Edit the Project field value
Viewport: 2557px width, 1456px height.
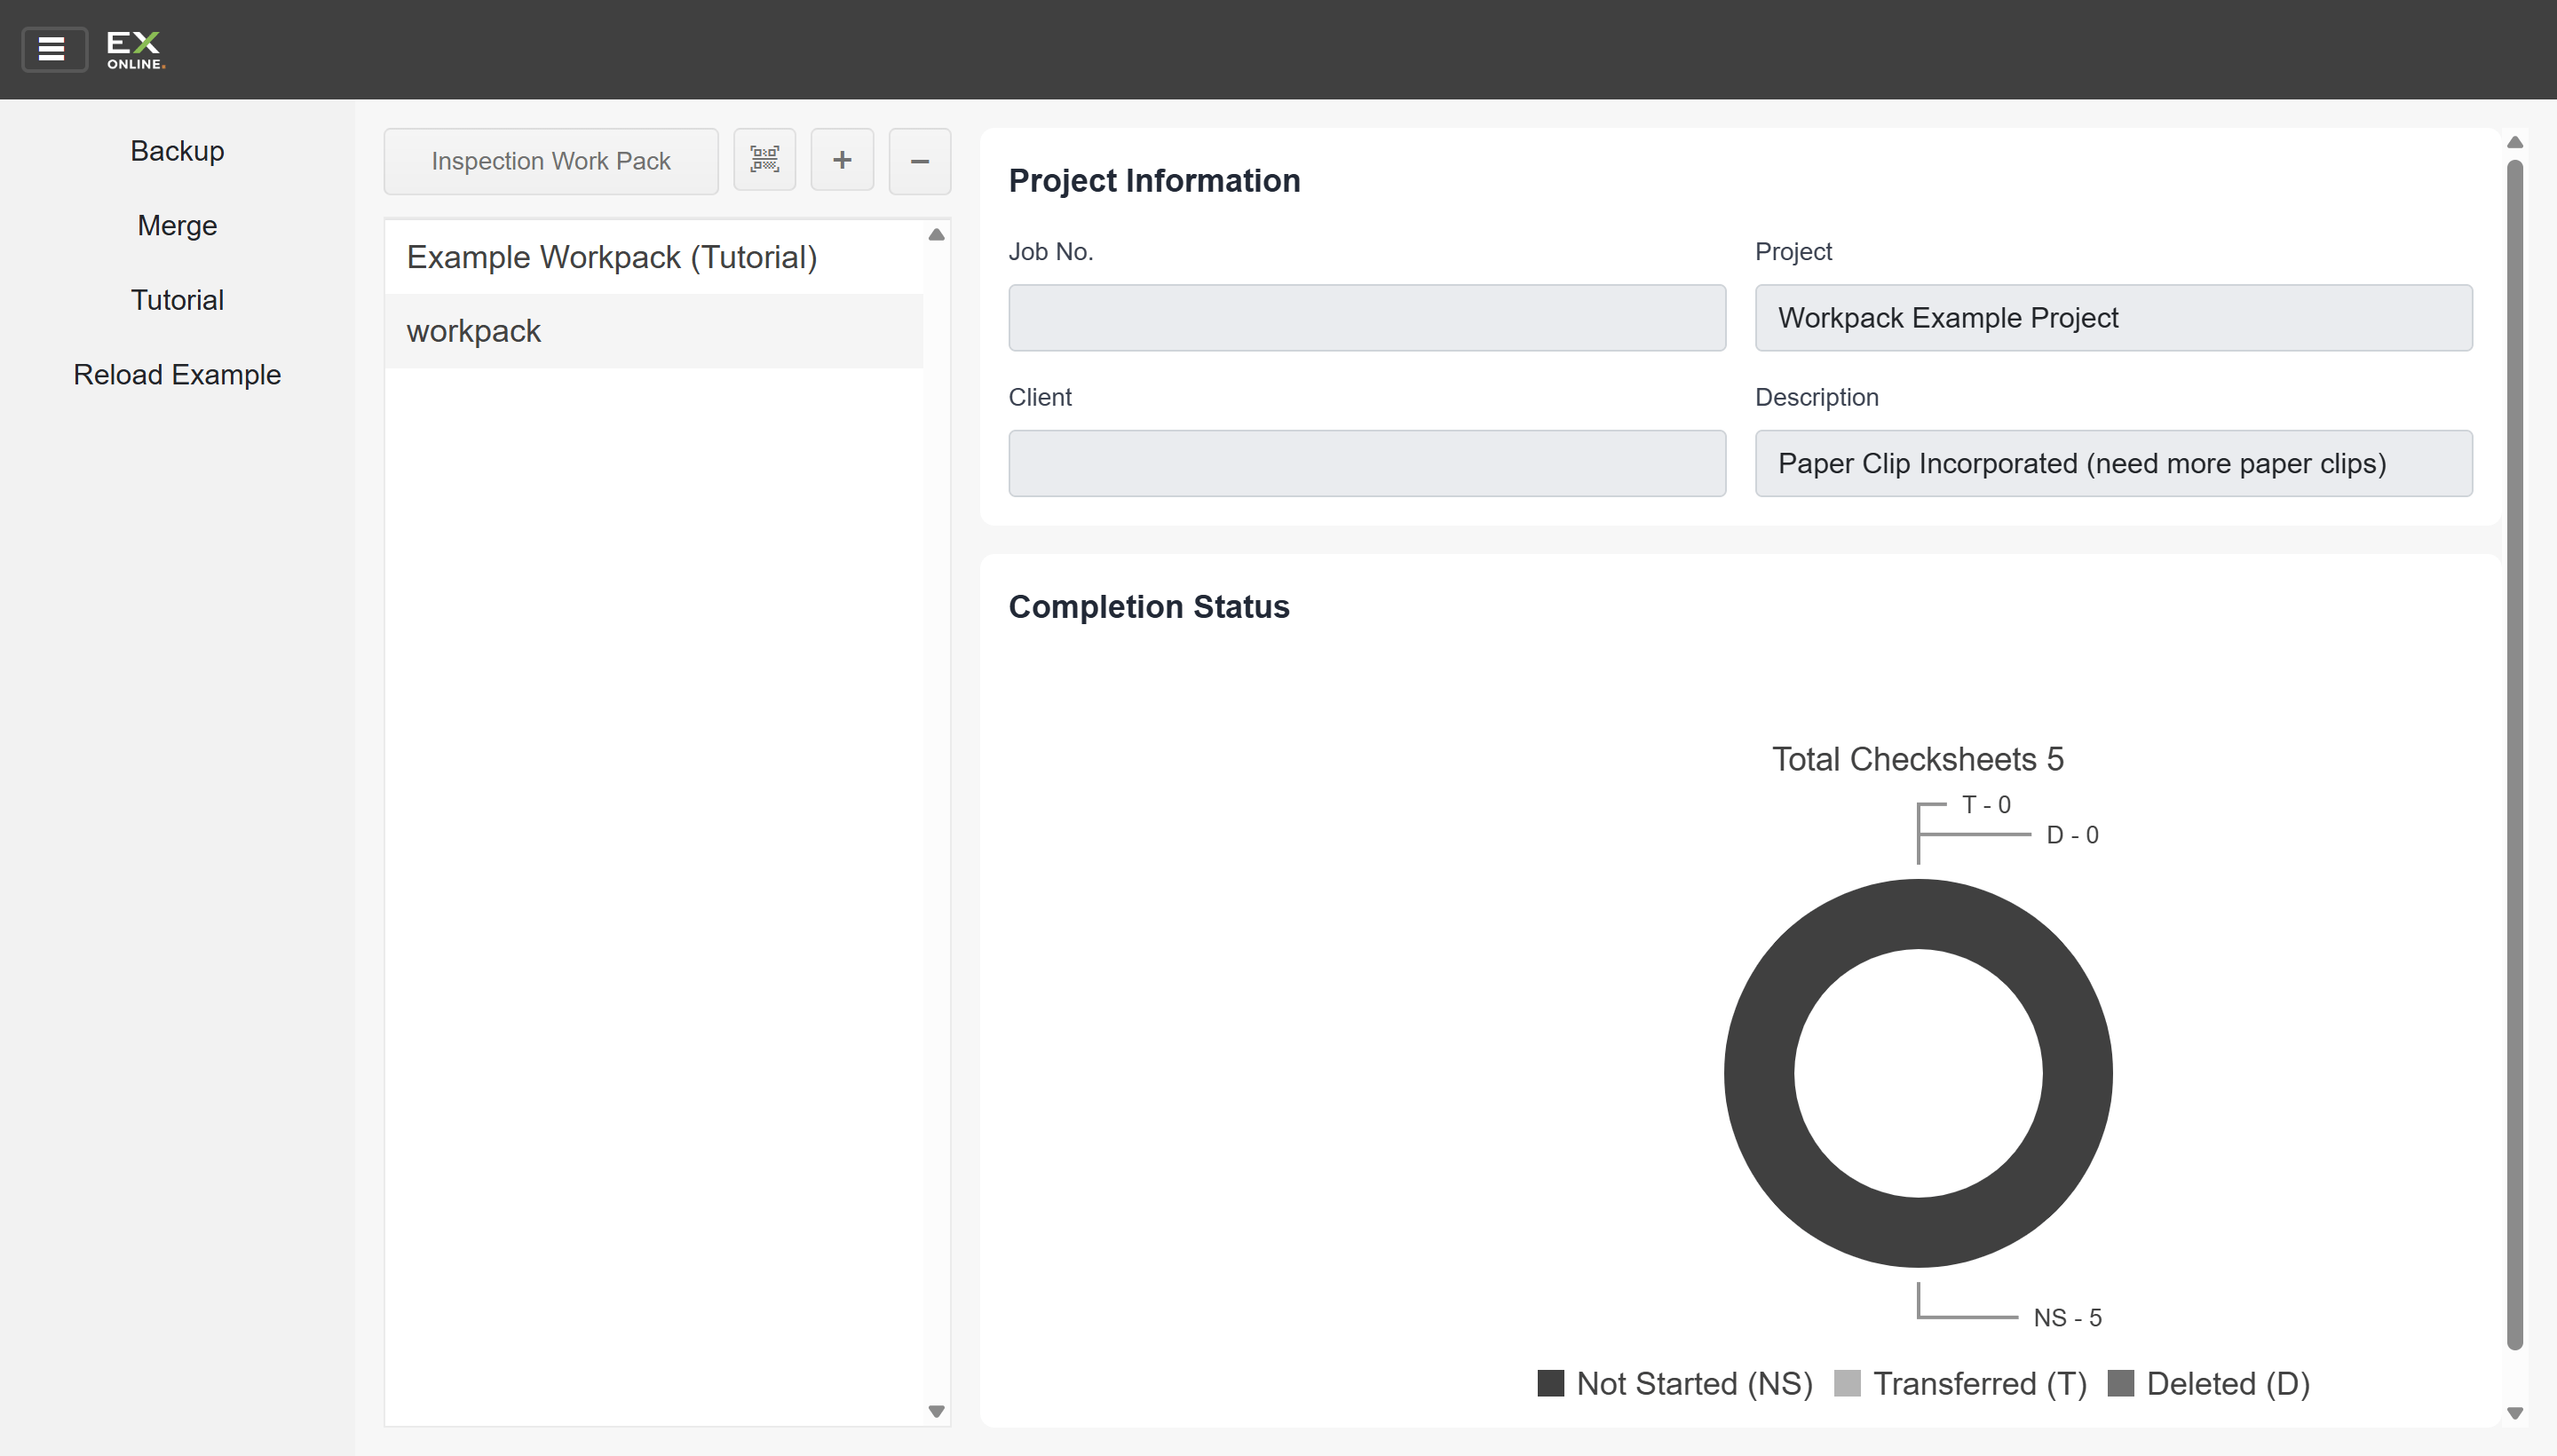[2114, 318]
